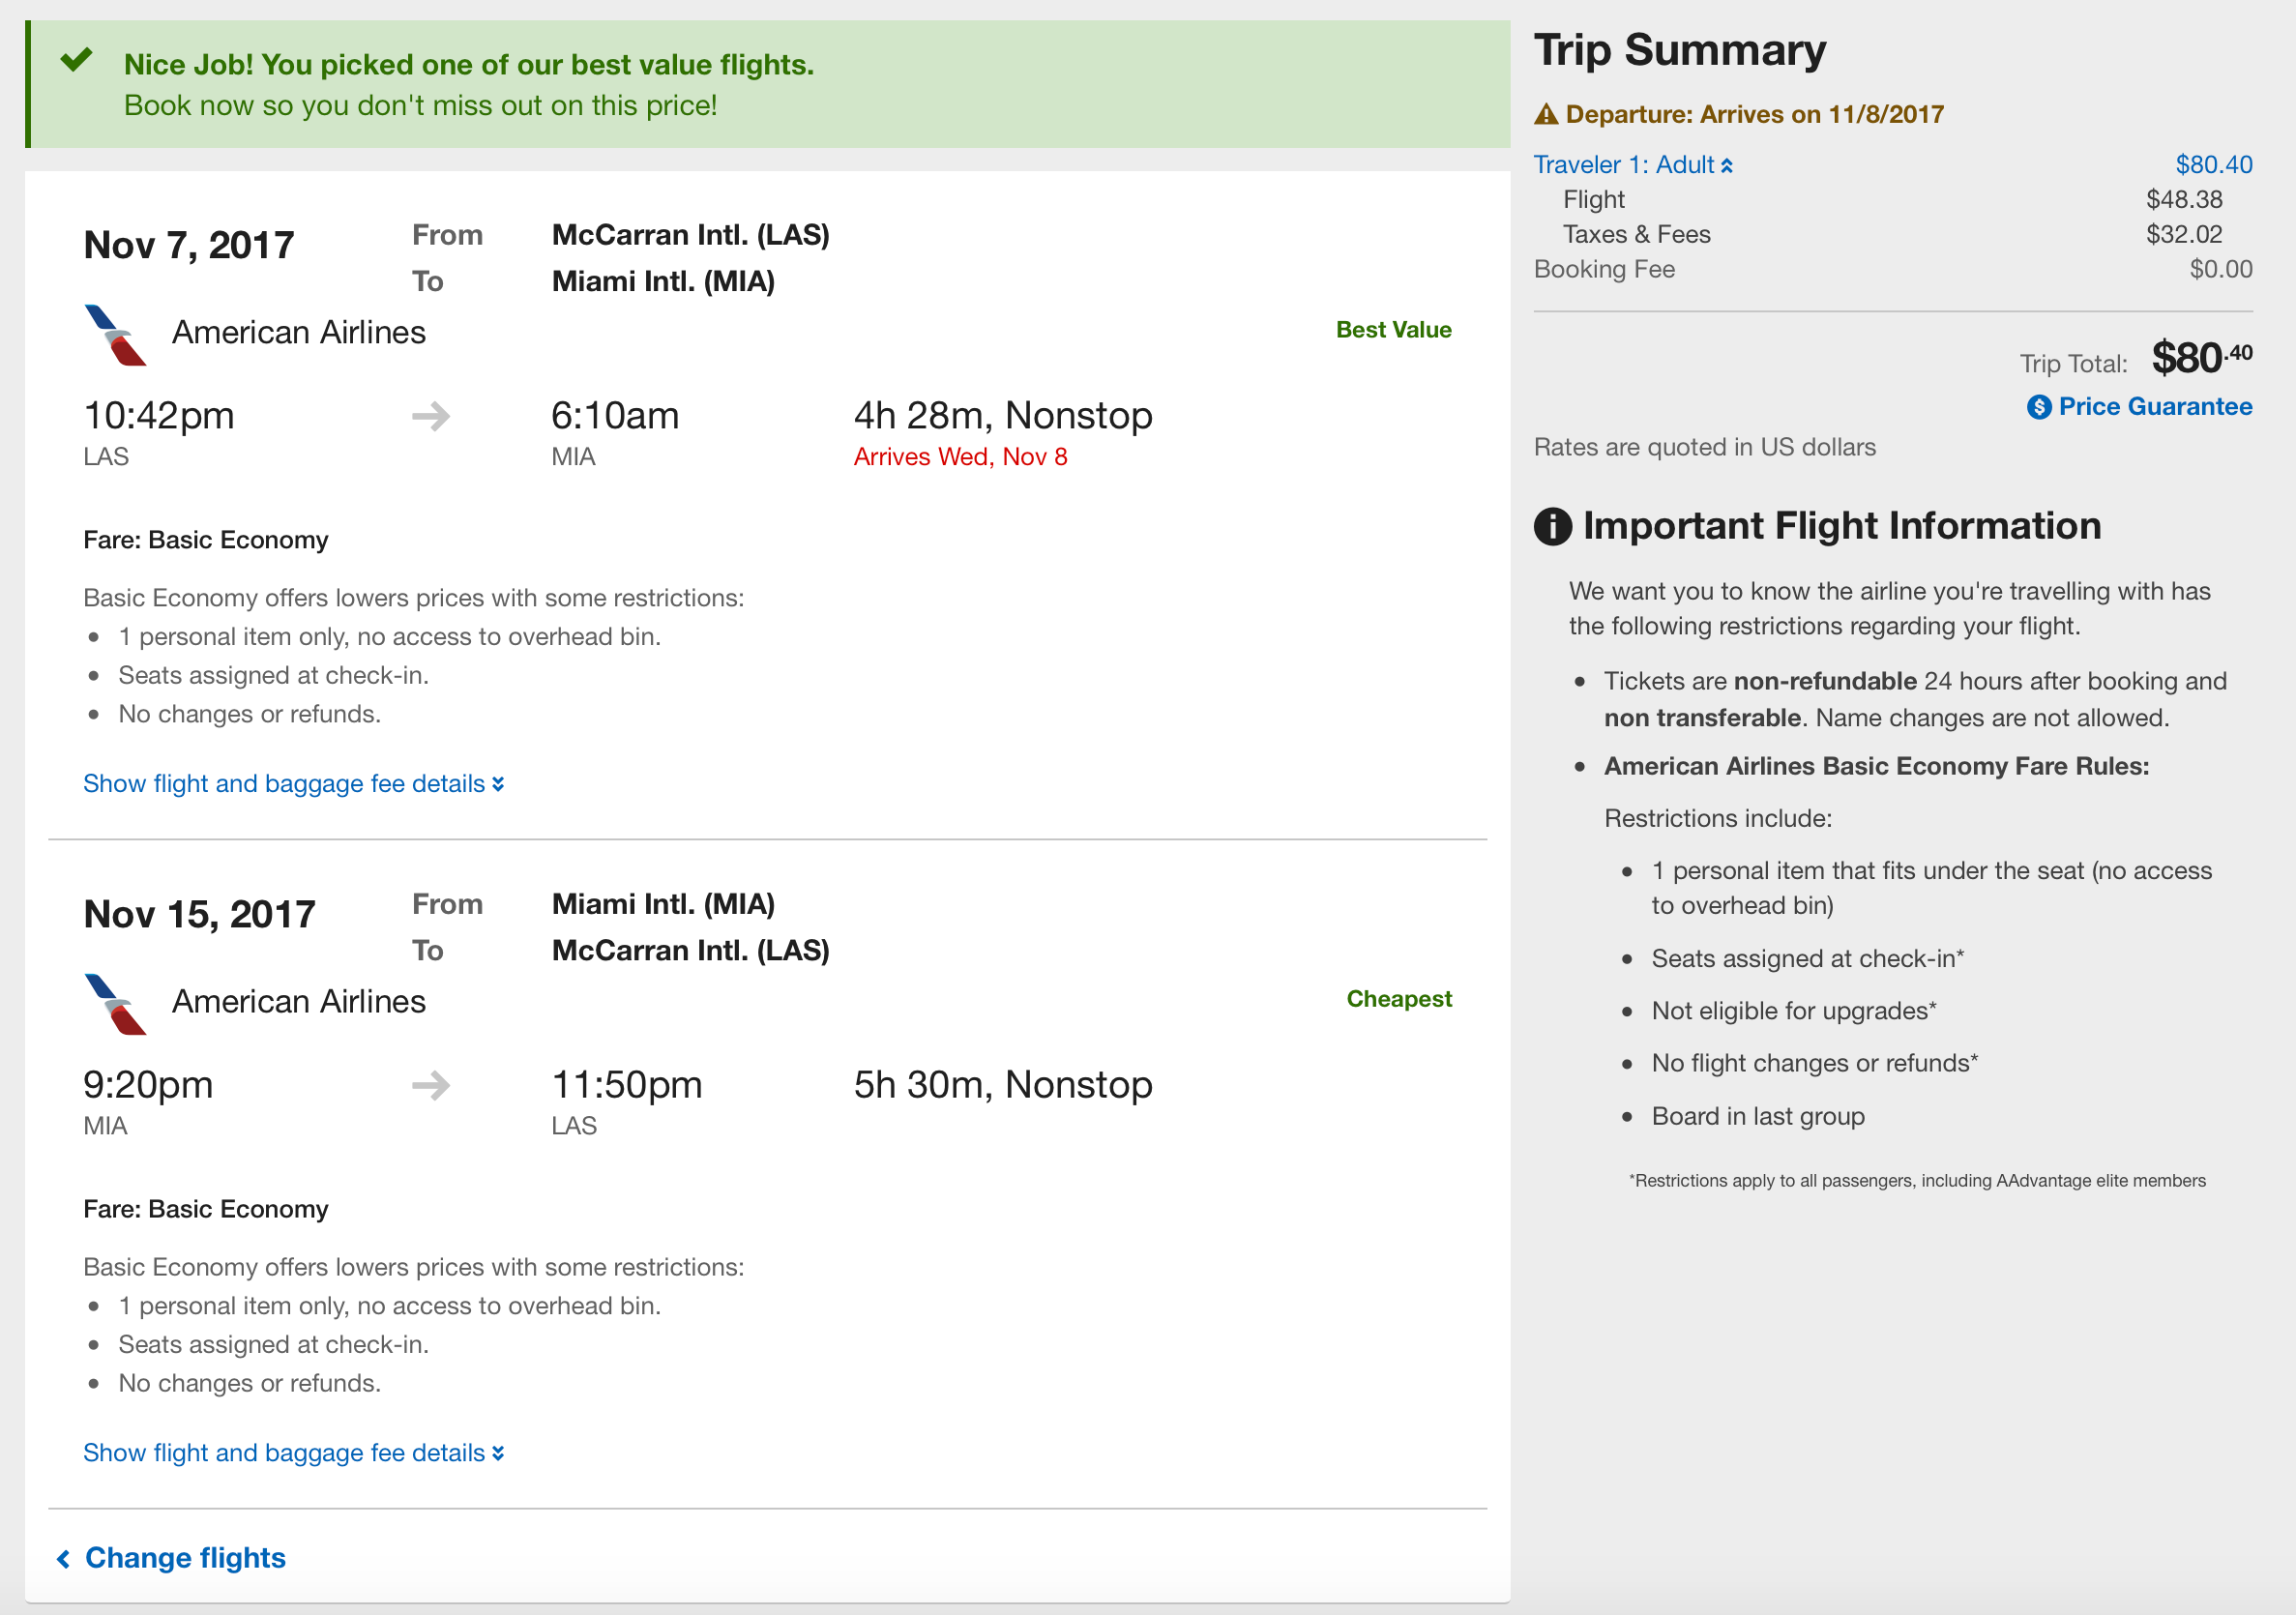Open the Price Guarantee link

coord(2154,407)
